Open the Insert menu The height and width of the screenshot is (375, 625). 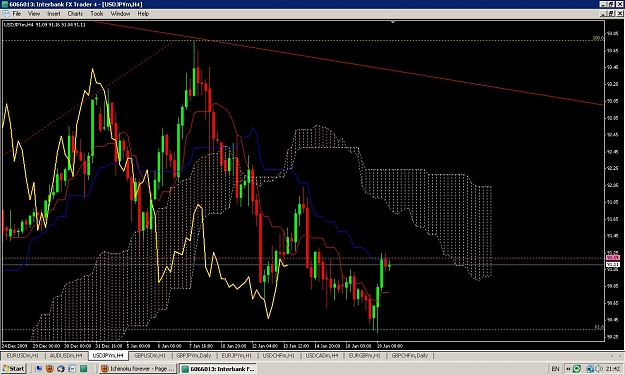point(54,14)
